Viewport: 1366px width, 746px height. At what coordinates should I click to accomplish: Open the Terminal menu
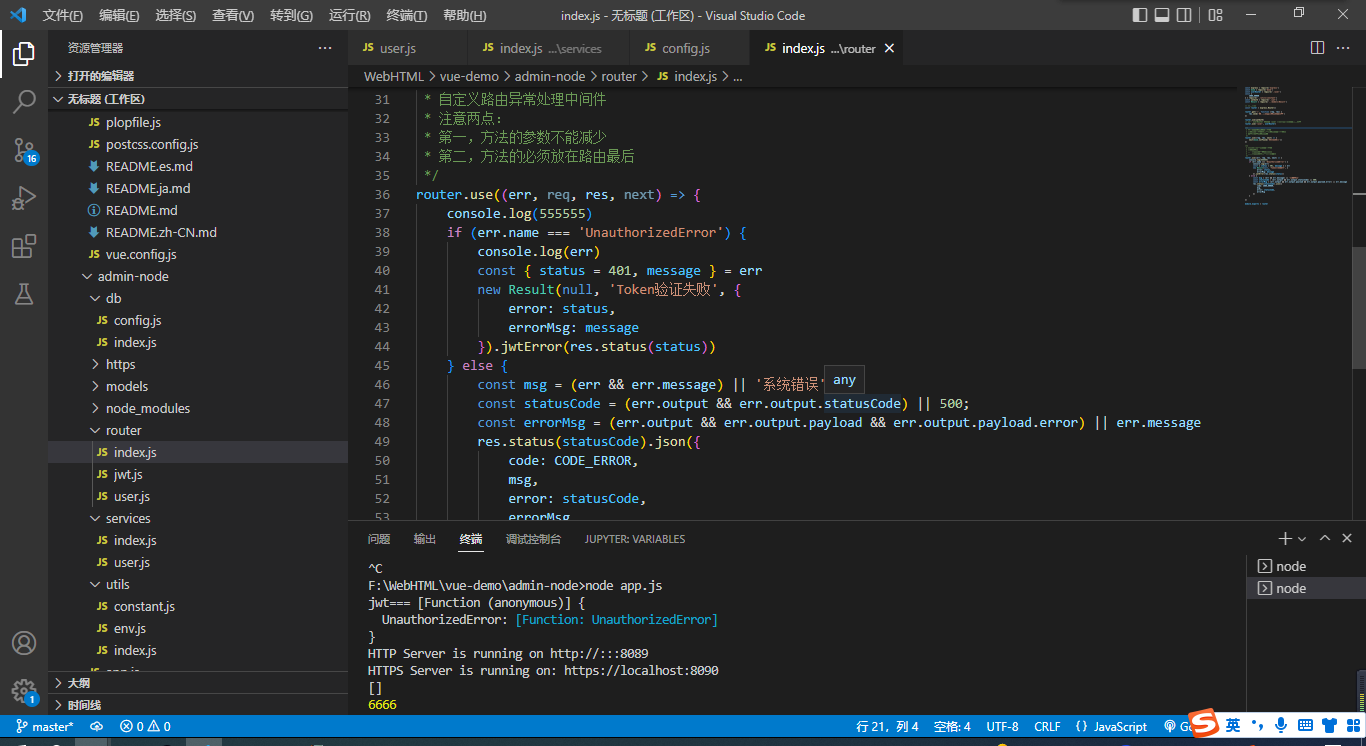(406, 15)
